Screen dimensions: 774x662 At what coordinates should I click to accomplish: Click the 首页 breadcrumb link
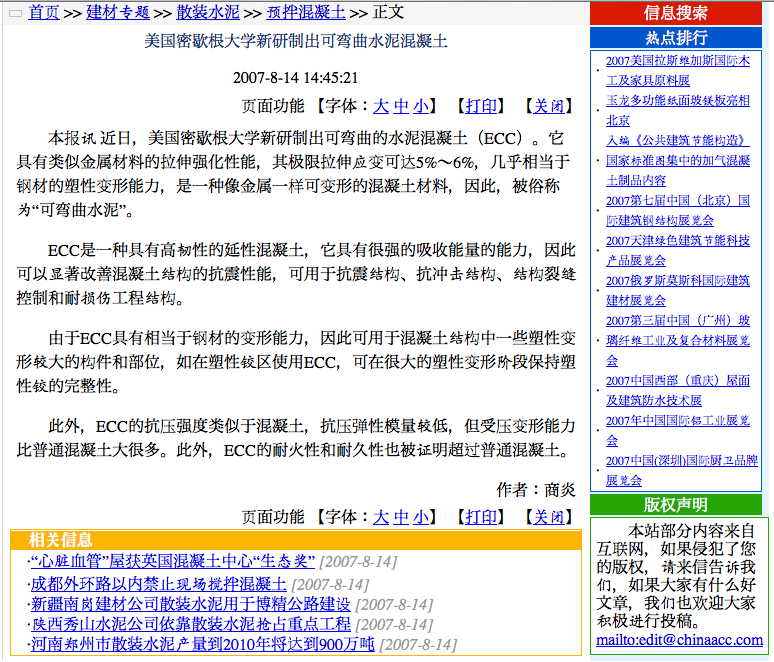coord(43,13)
